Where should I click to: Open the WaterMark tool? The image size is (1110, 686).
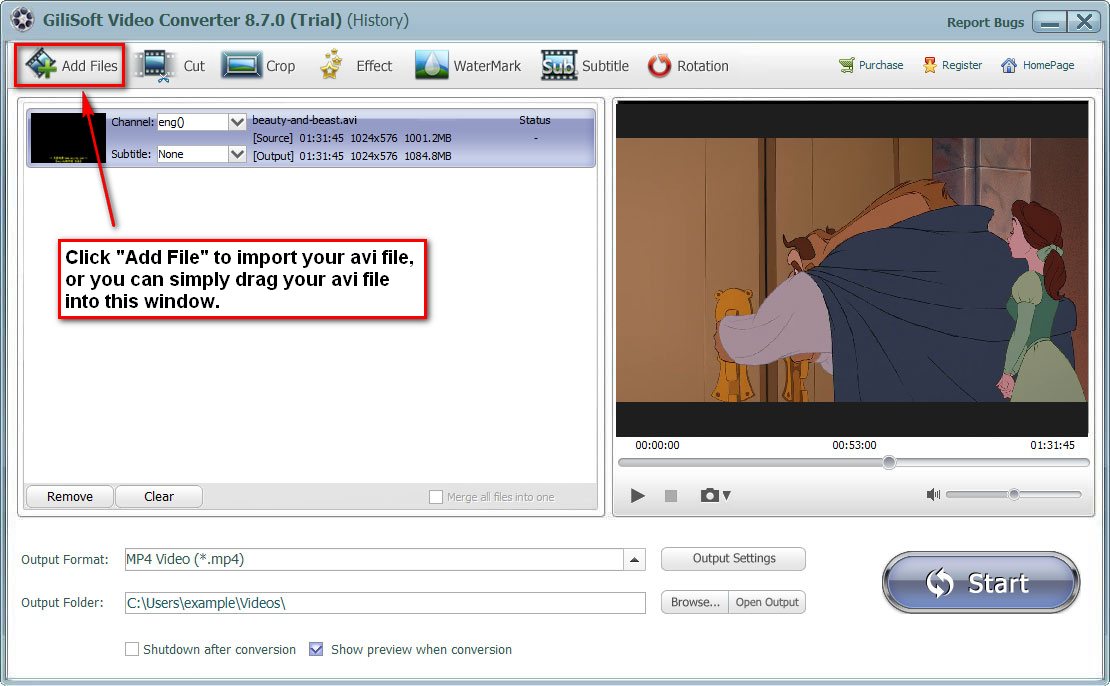tap(468, 66)
